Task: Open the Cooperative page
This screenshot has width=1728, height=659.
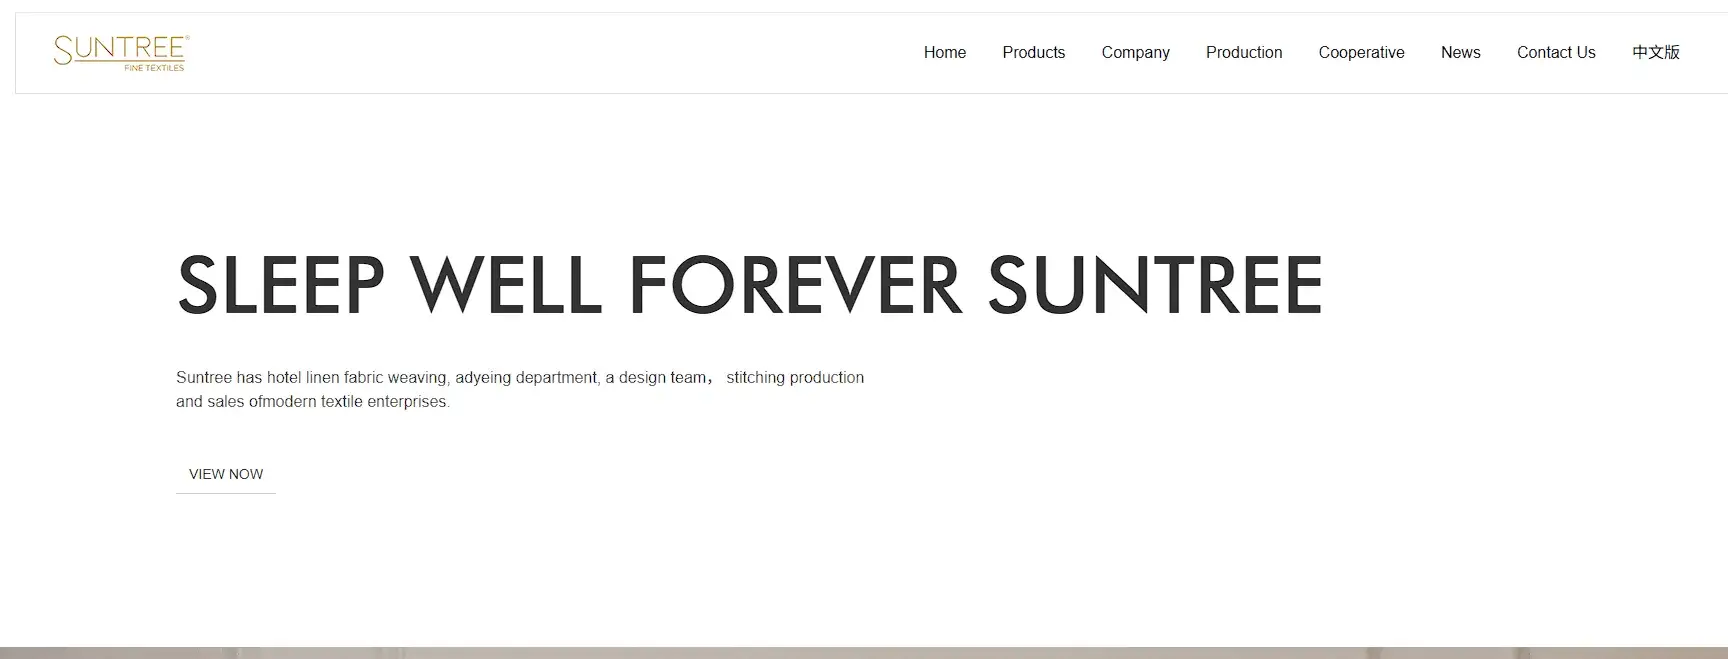Action: pos(1361,53)
